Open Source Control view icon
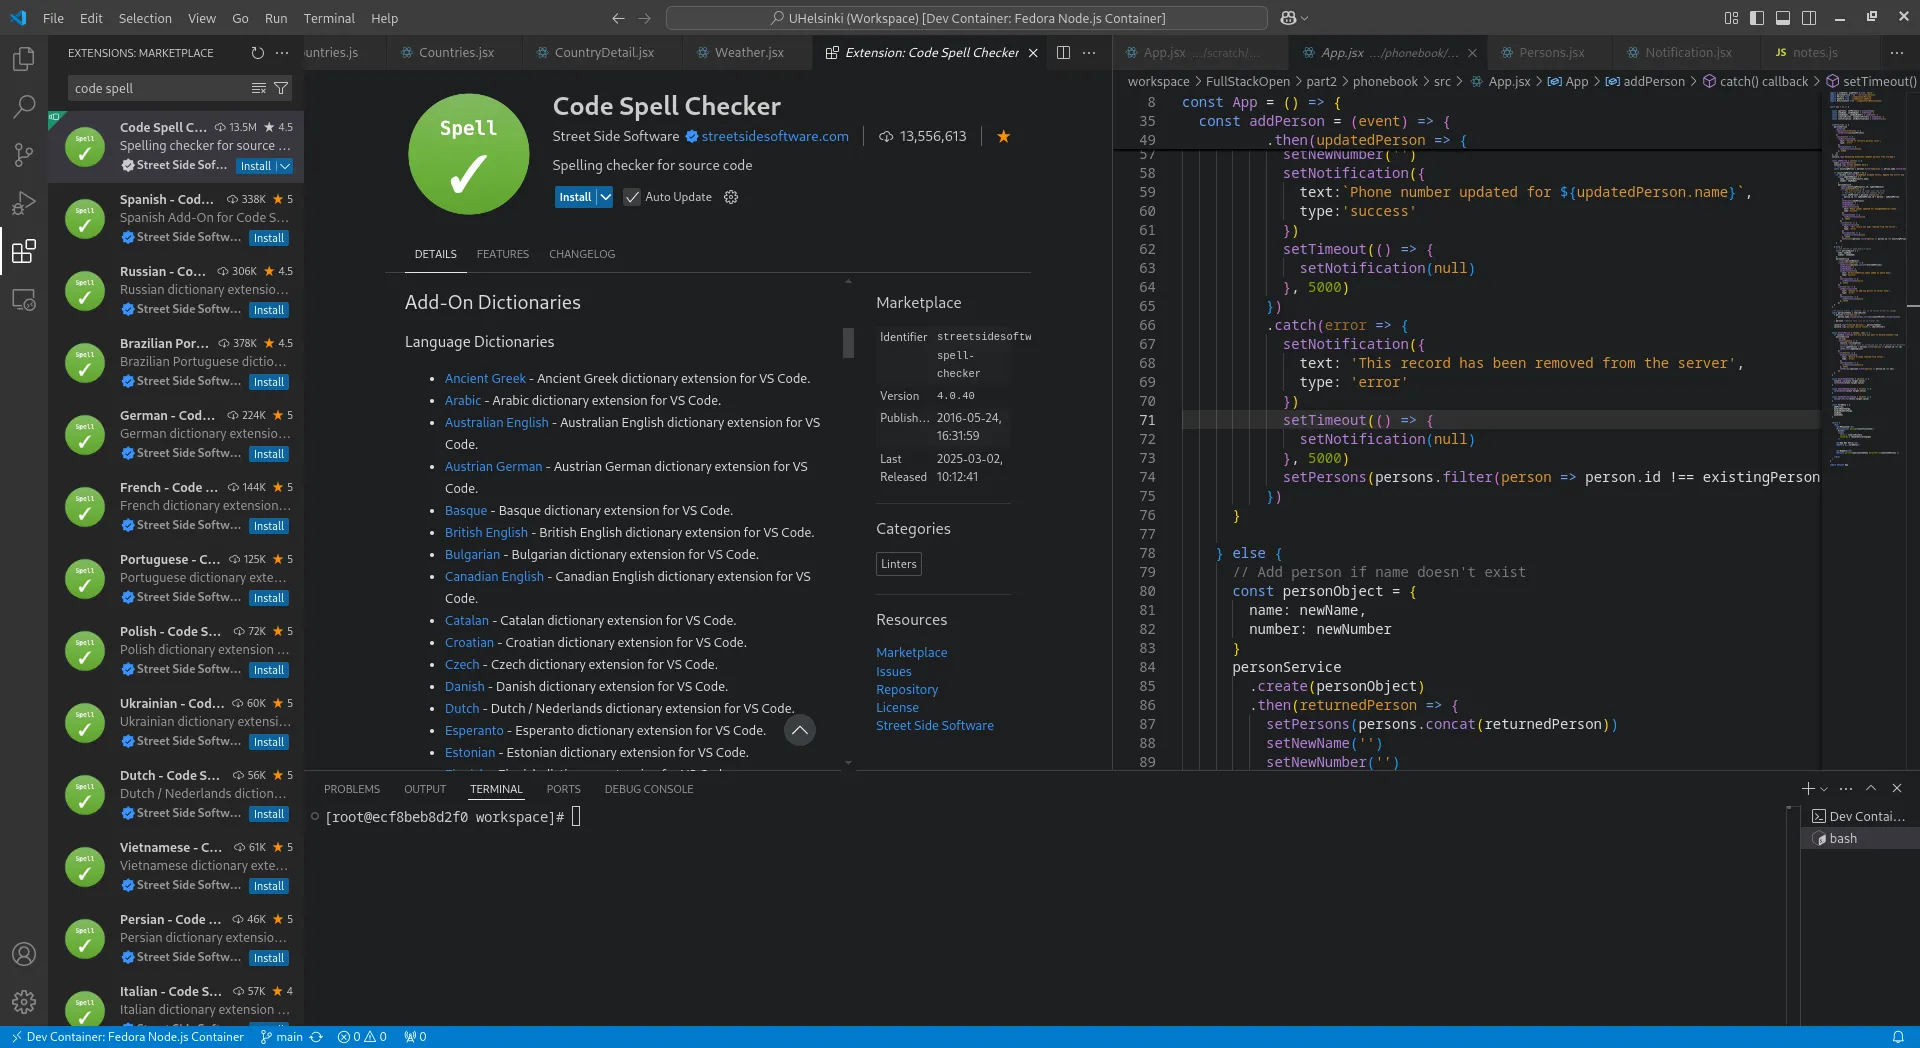The image size is (1920, 1048). pyautogui.click(x=24, y=155)
